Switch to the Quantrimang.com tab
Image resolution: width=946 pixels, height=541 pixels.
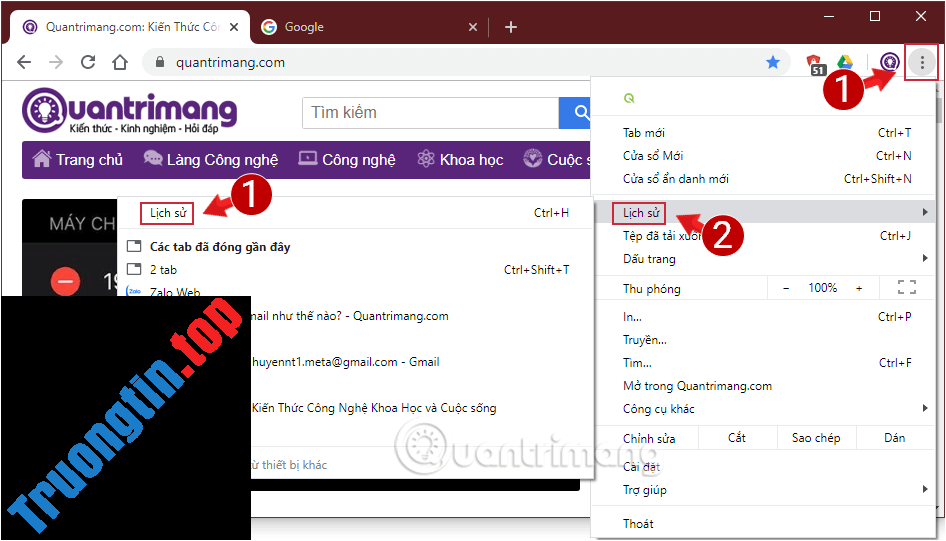[x=130, y=27]
